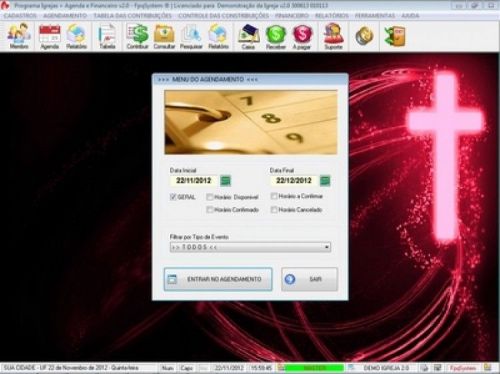Click the gold ring toolbar icon
The width and height of the screenshot is (500, 374).
[x=364, y=36]
